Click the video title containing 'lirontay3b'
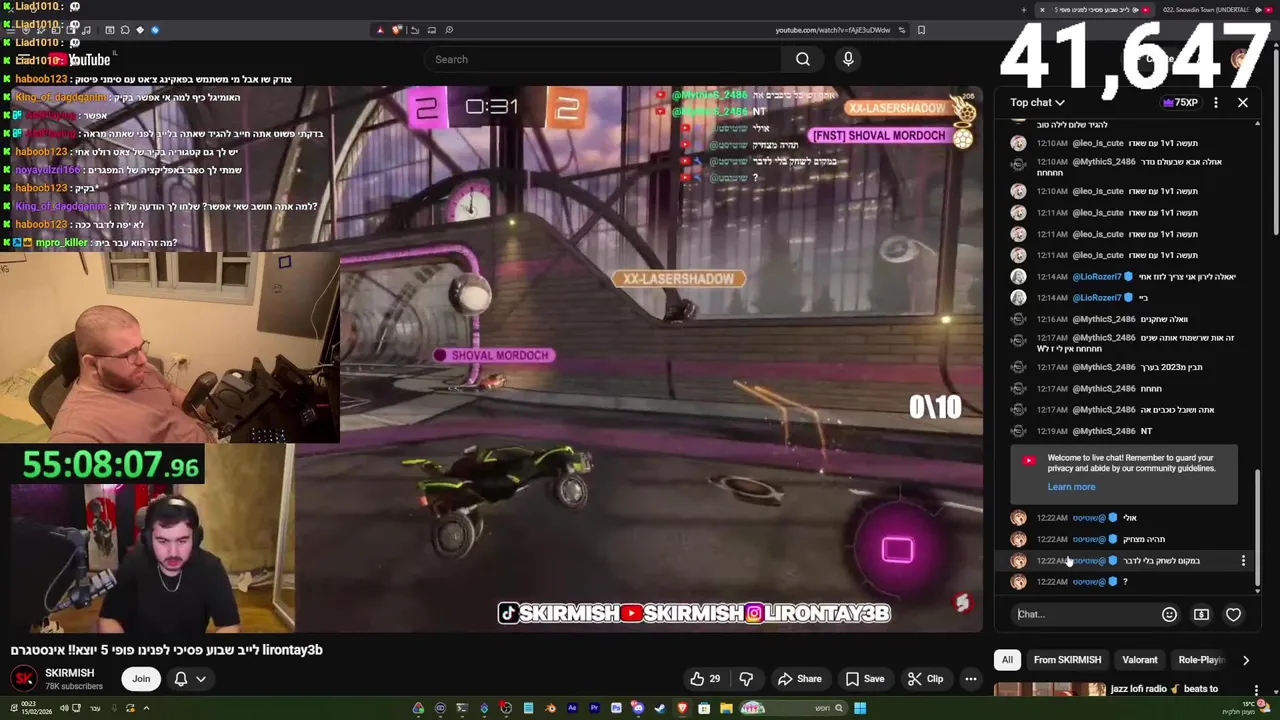The image size is (1280, 720). click(x=167, y=650)
